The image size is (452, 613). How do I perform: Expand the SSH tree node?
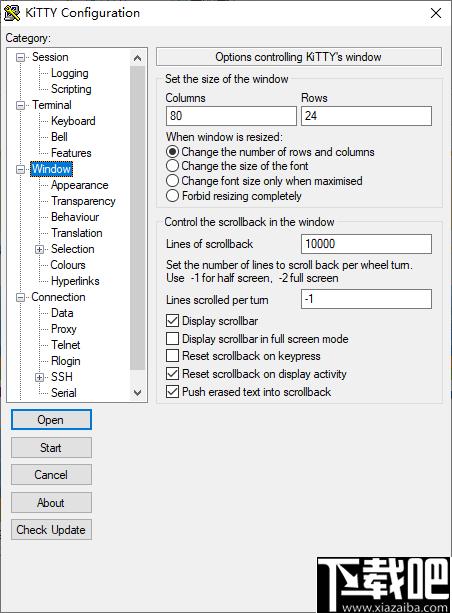click(x=39, y=377)
